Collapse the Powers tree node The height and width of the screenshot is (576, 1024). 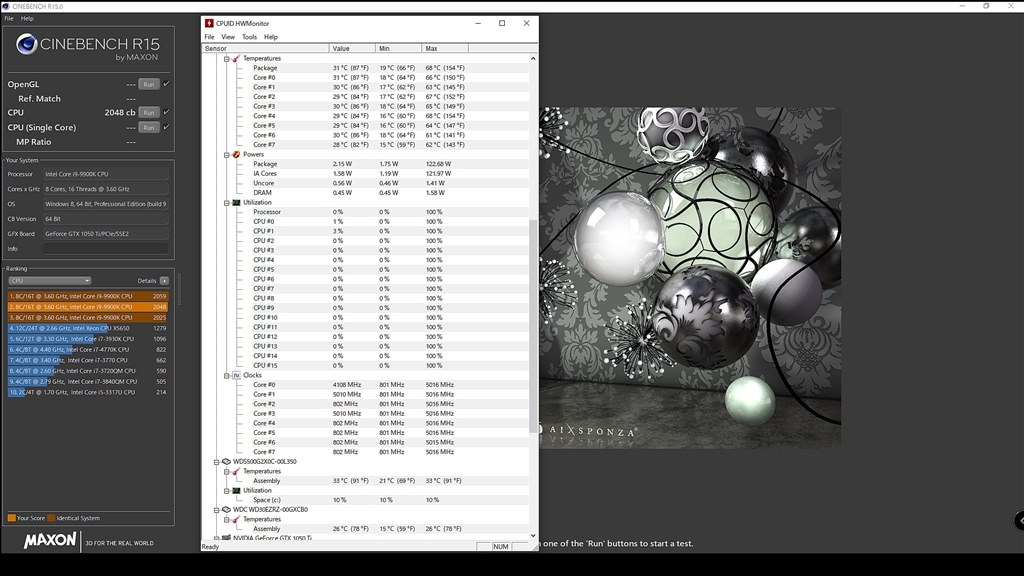coord(227,155)
